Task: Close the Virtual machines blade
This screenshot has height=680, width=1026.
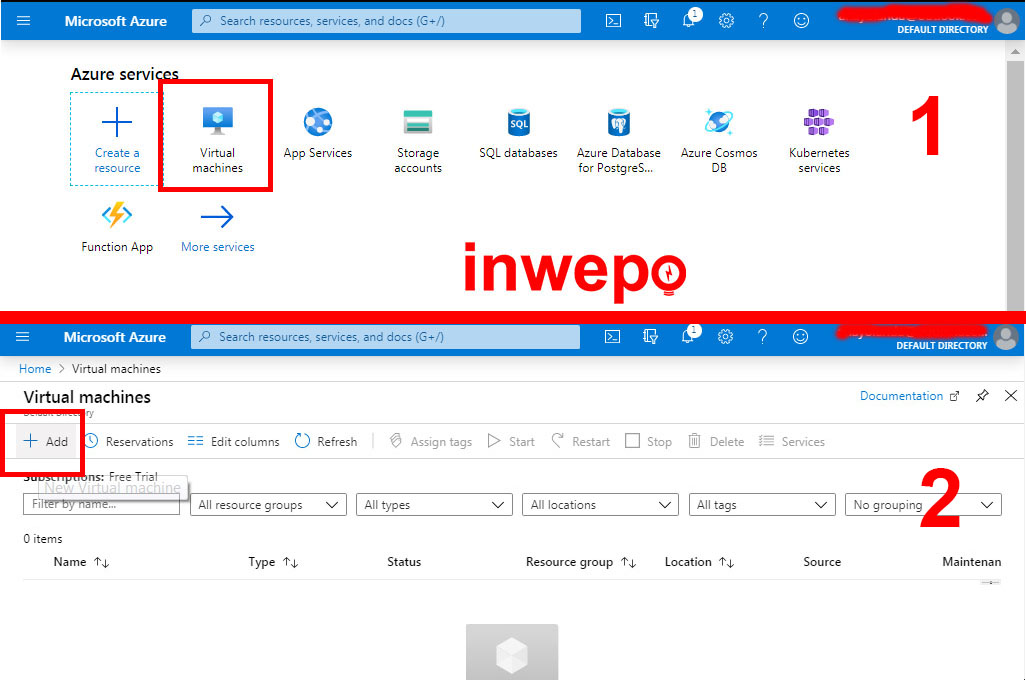Action: coord(1011,396)
